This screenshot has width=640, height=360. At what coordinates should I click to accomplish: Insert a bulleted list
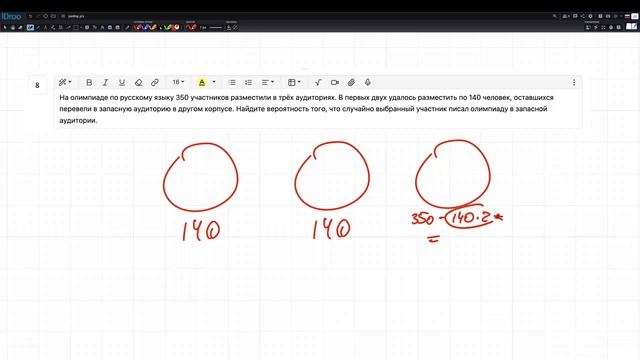[x=232, y=82]
